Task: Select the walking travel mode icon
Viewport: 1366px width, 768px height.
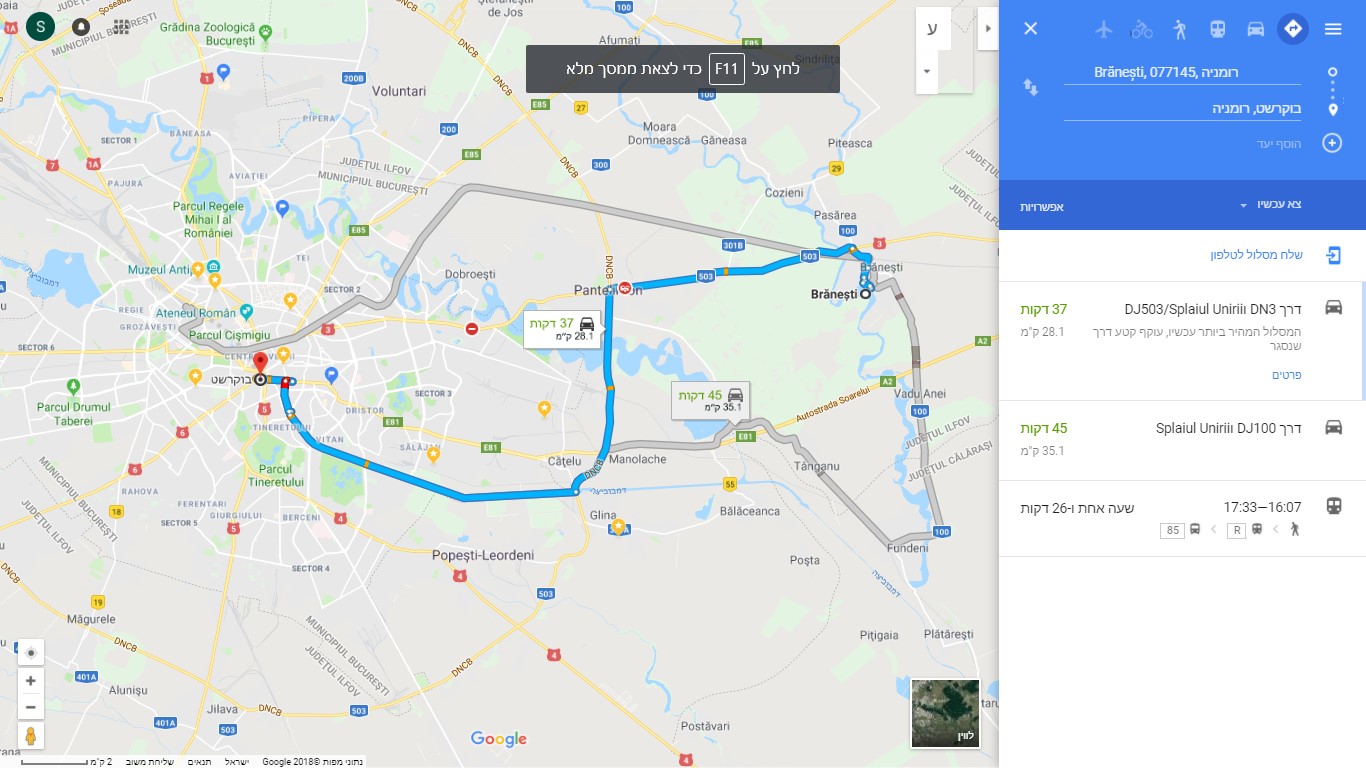Action: click(1180, 29)
